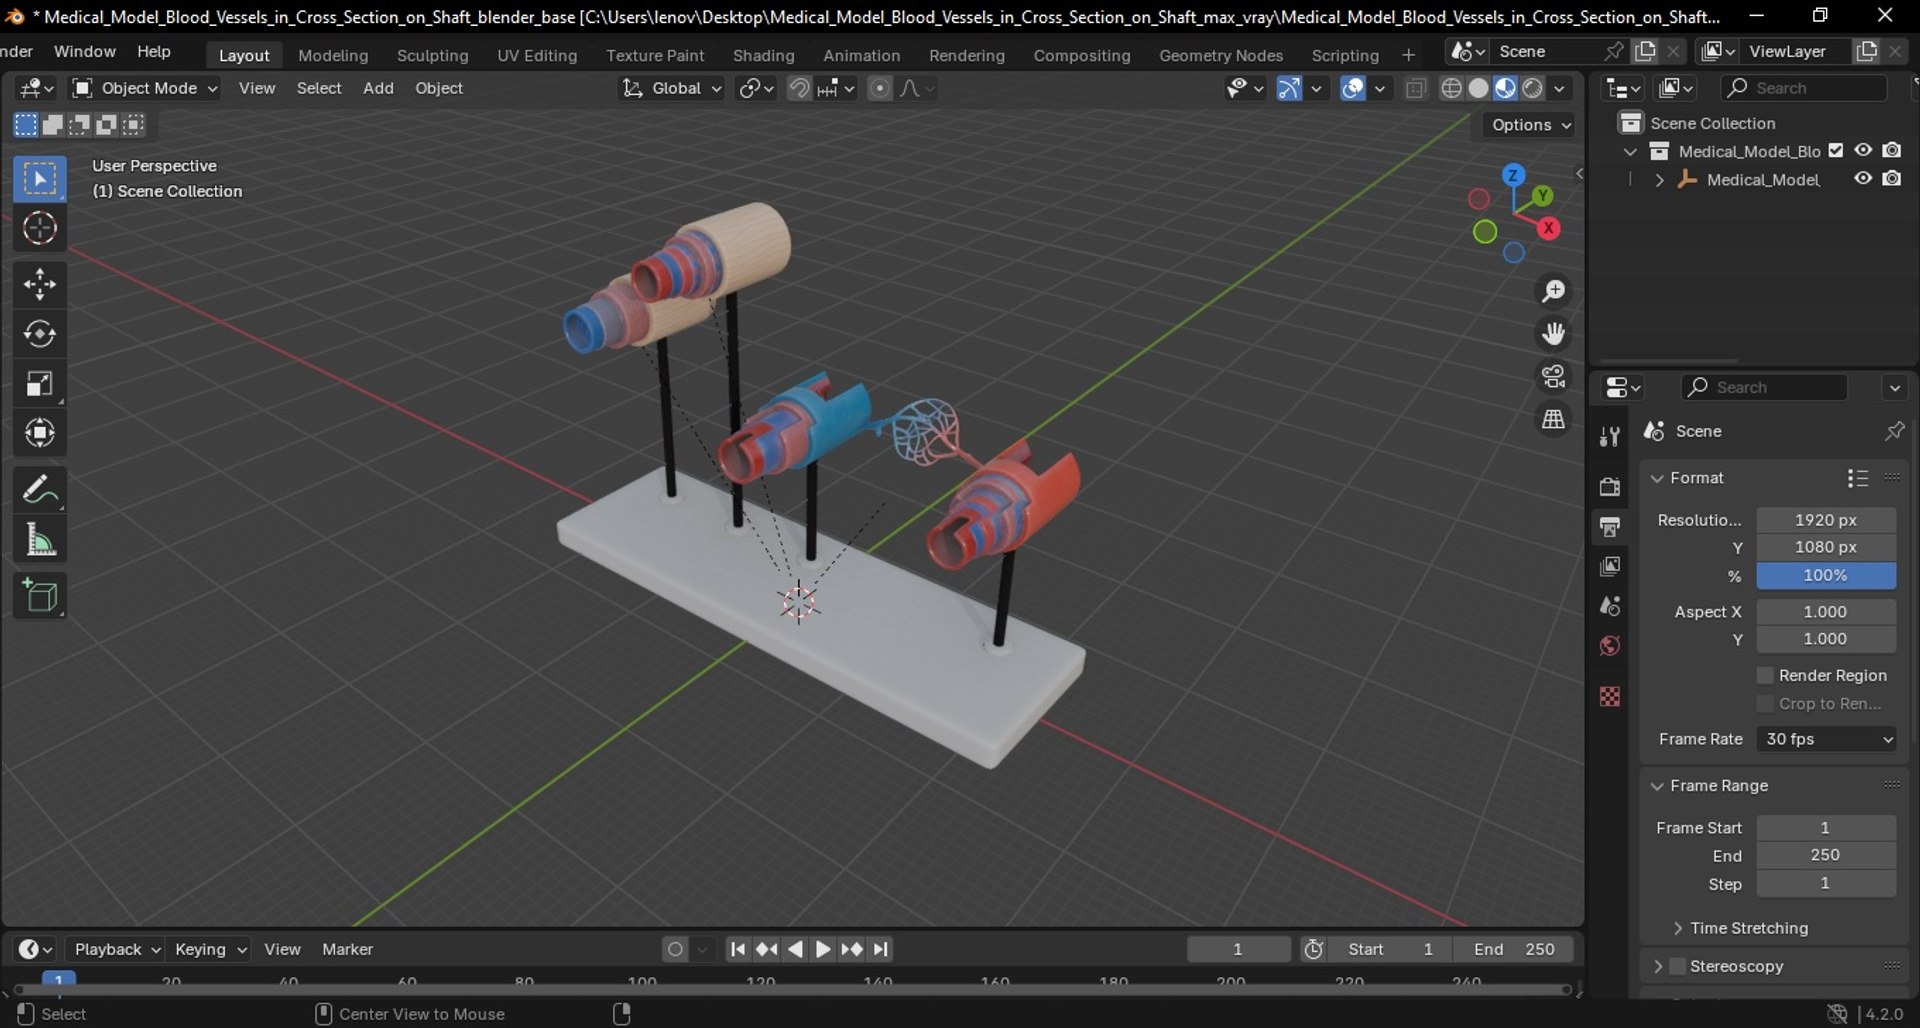Image resolution: width=1920 pixels, height=1028 pixels.
Task: Select the Cursor tool in toolbar
Action: coord(40,229)
